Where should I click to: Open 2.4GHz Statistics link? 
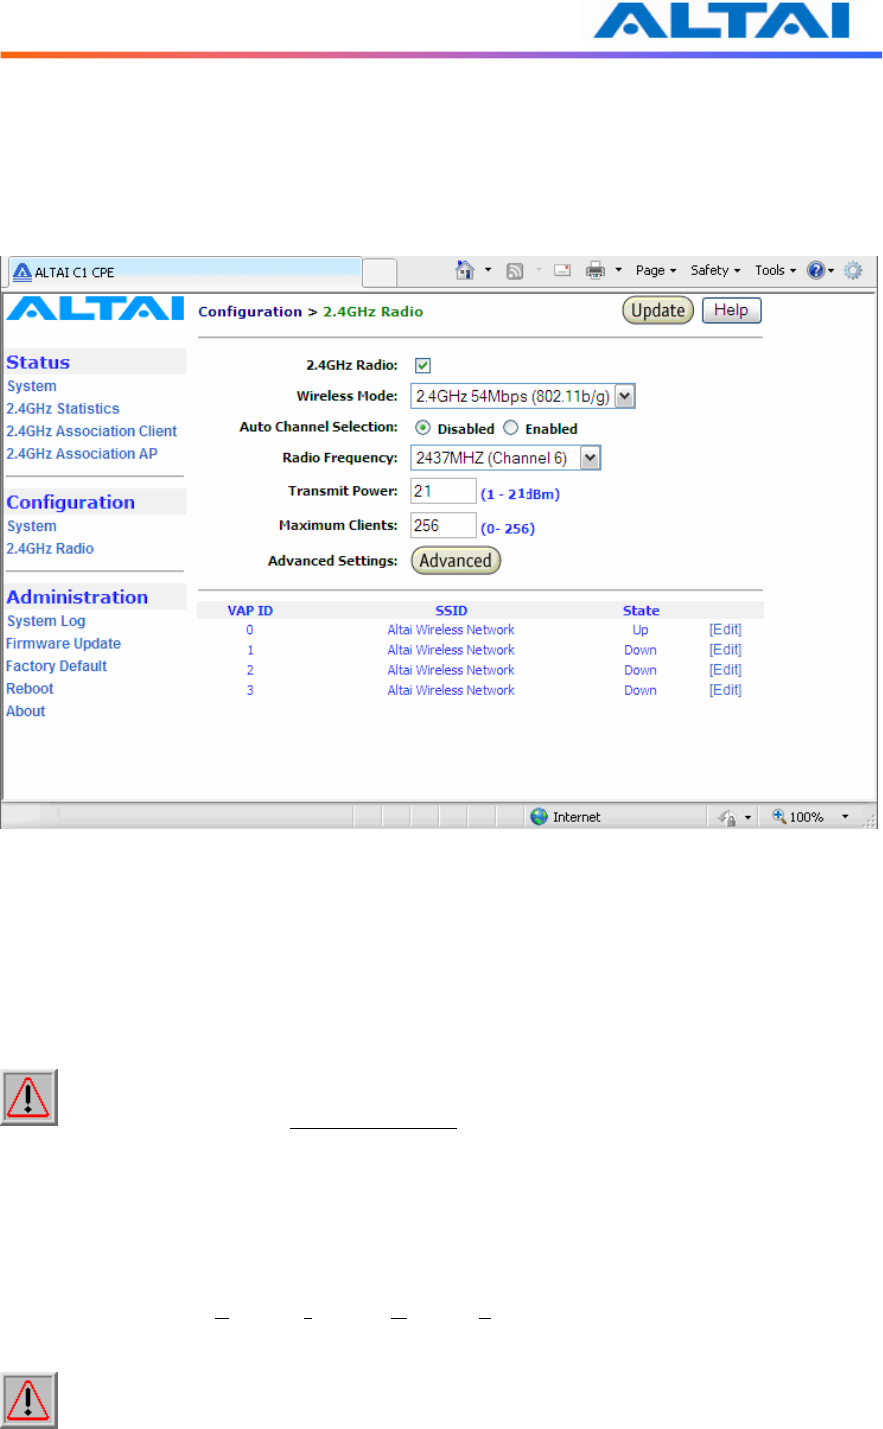point(63,408)
